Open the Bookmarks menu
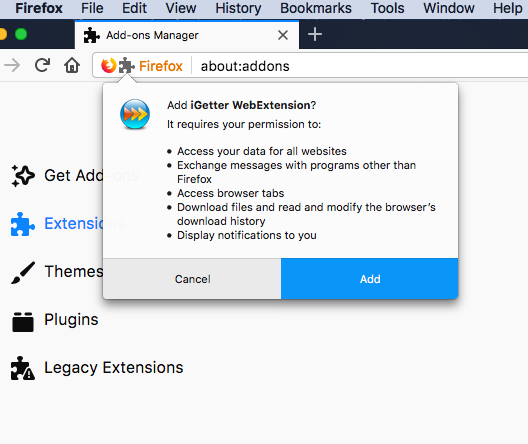528x444 pixels. (x=316, y=8)
